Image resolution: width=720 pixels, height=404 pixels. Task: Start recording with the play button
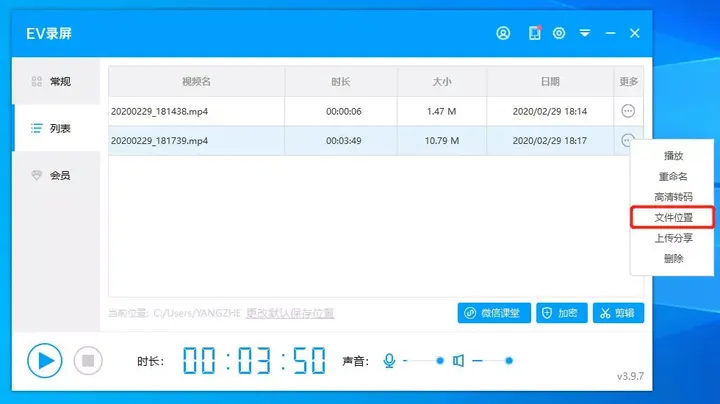(44, 360)
